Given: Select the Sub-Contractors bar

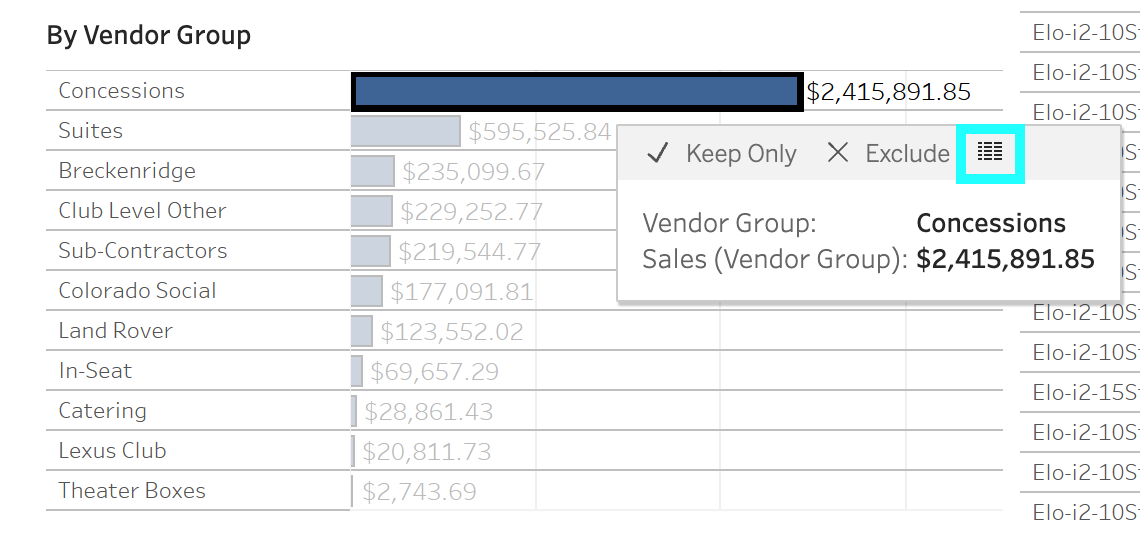Looking at the screenshot, I should click(371, 251).
